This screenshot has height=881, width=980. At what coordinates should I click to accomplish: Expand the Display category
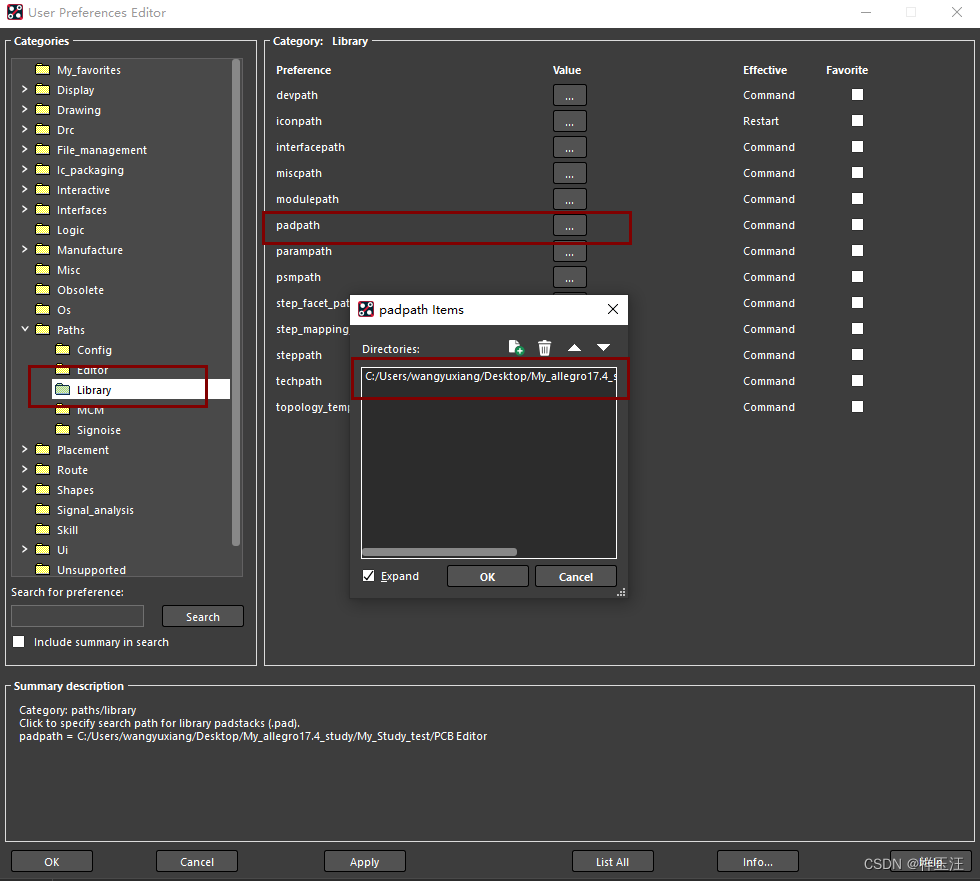pos(24,90)
